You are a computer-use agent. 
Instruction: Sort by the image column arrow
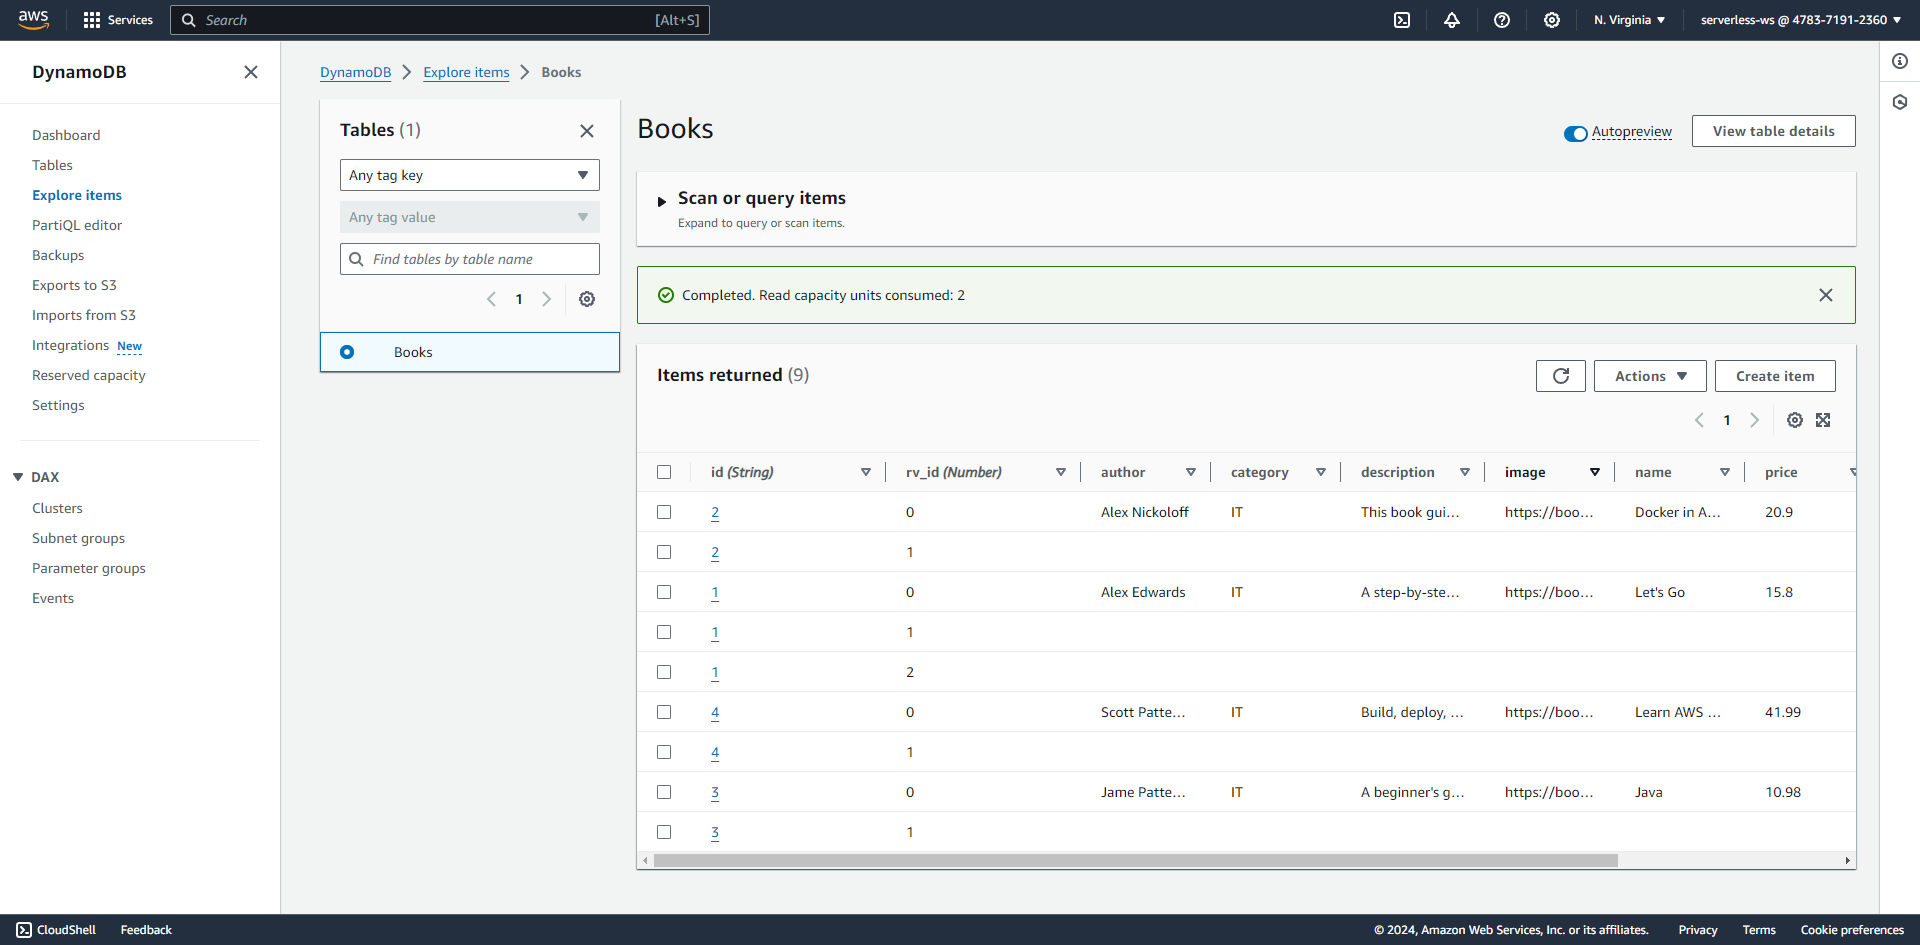tap(1595, 472)
